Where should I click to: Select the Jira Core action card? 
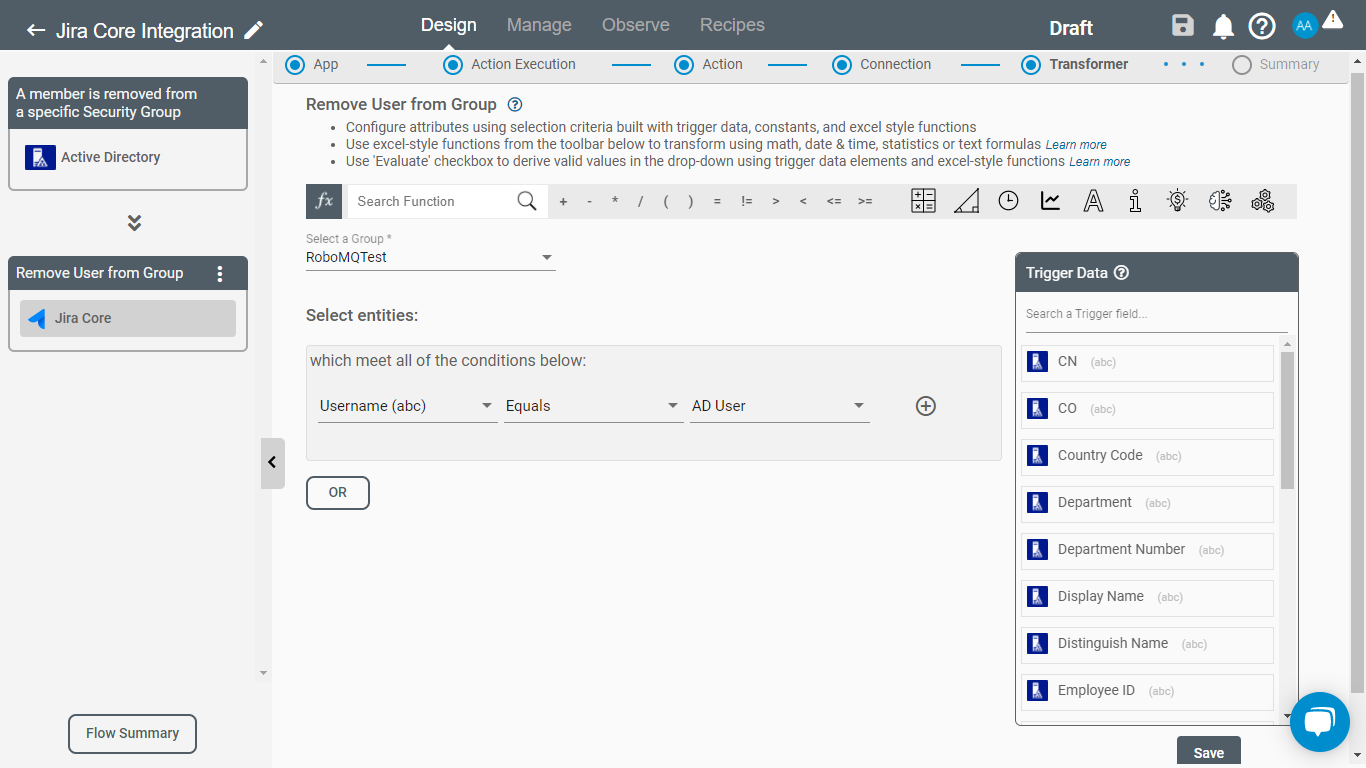[x=128, y=318]
